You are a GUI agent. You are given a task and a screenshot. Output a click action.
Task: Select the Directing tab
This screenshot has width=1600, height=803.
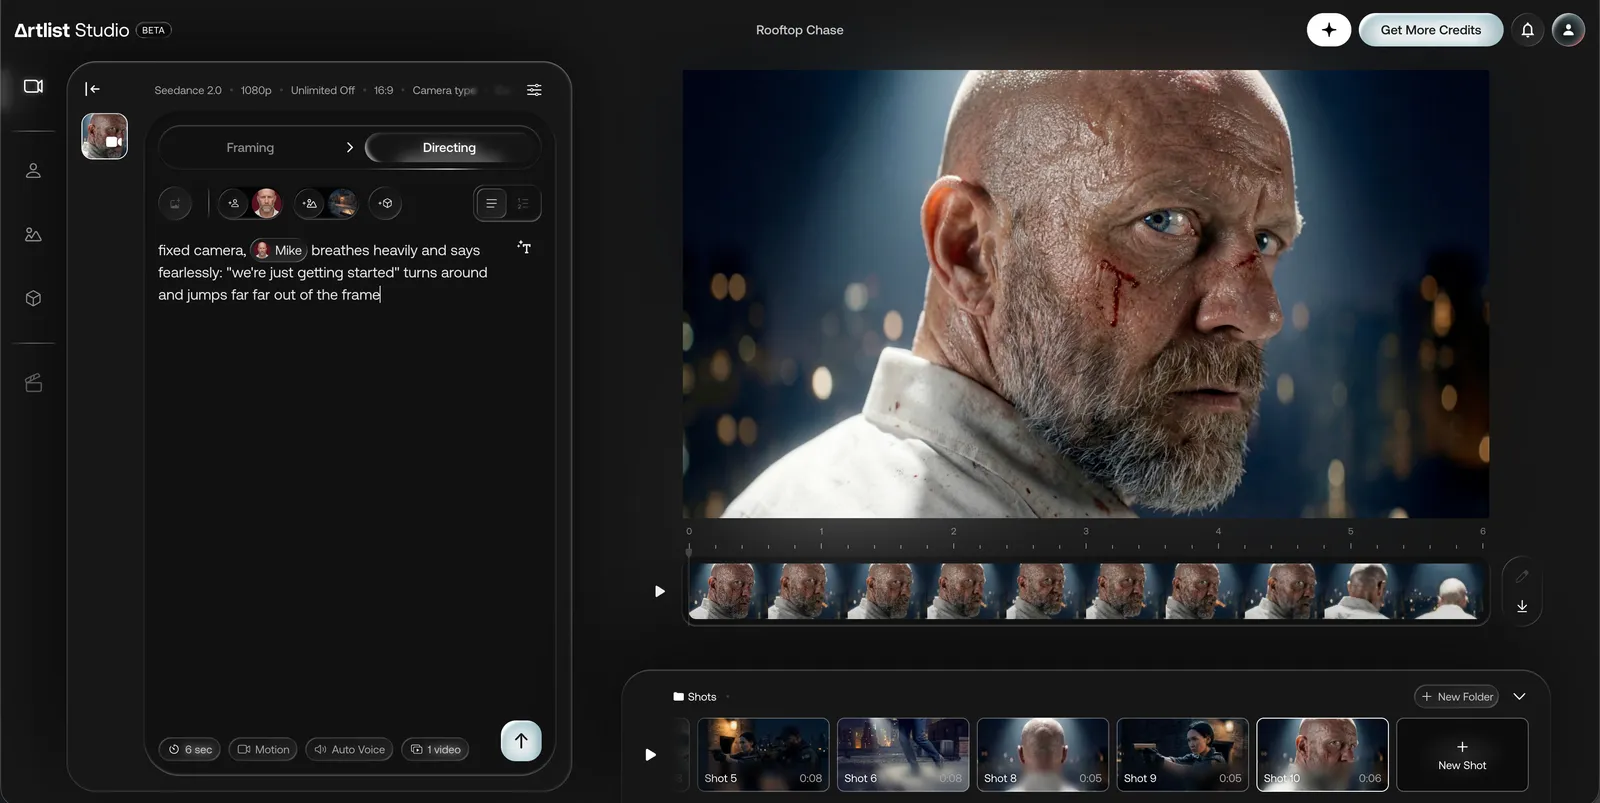450,147
